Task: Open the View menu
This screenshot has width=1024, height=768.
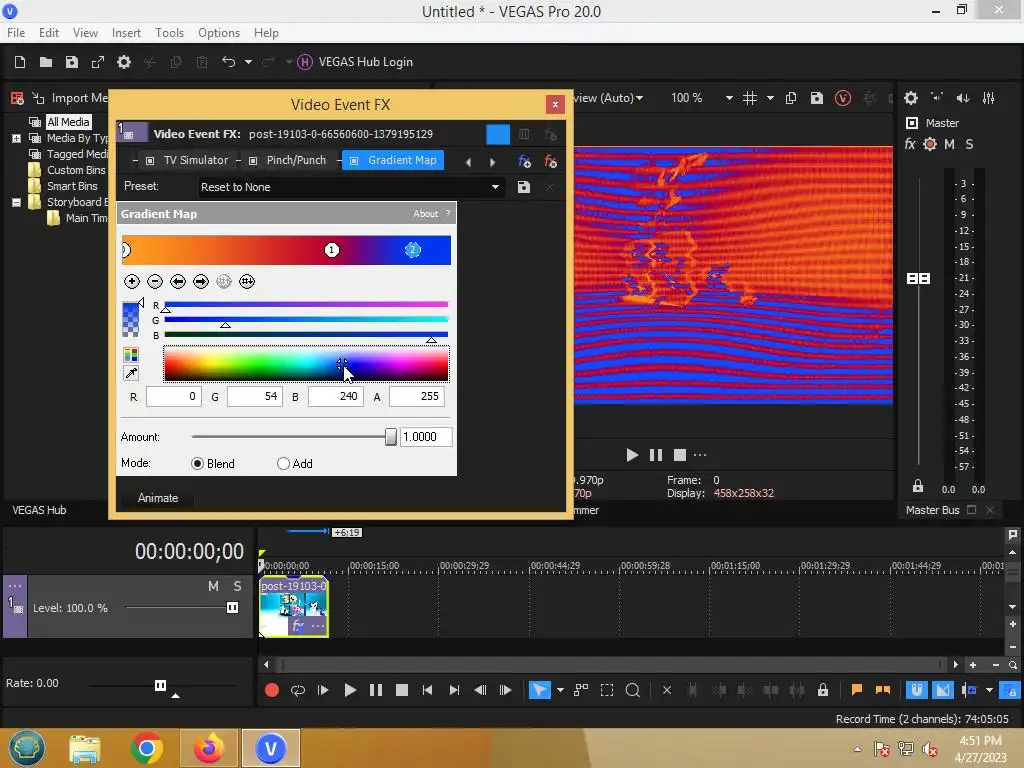Action: pos(85,33)
